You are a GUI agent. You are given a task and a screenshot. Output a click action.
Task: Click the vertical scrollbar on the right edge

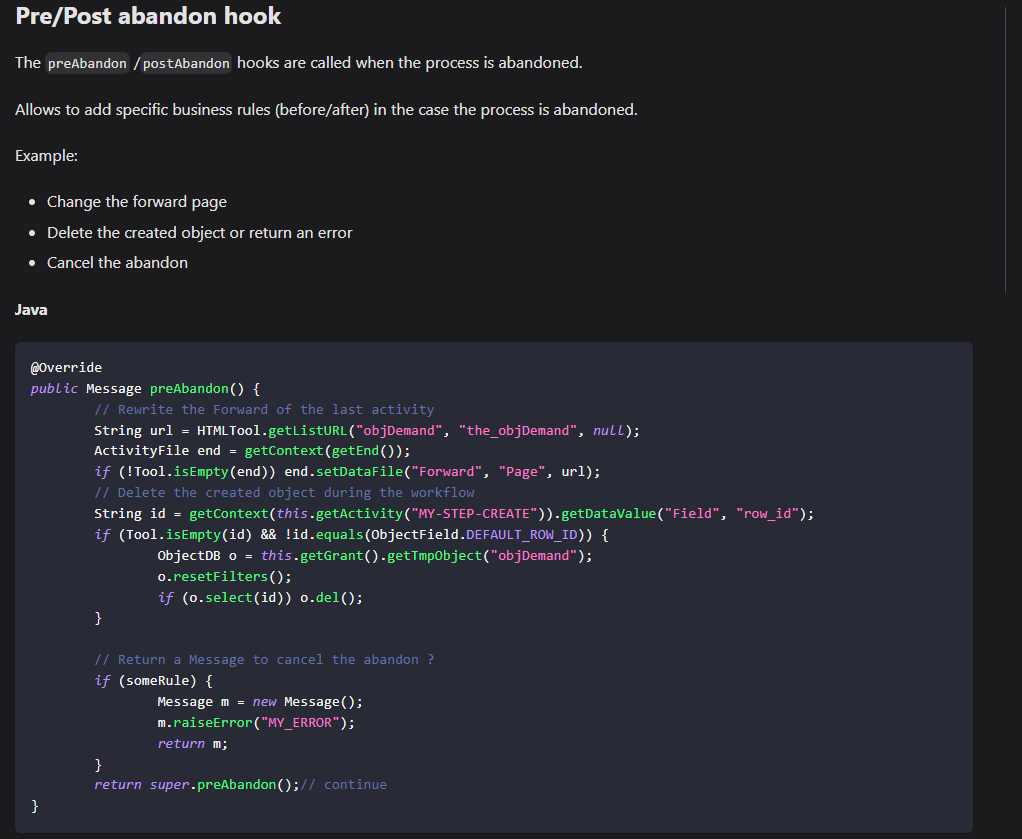tap(1005, 150)
